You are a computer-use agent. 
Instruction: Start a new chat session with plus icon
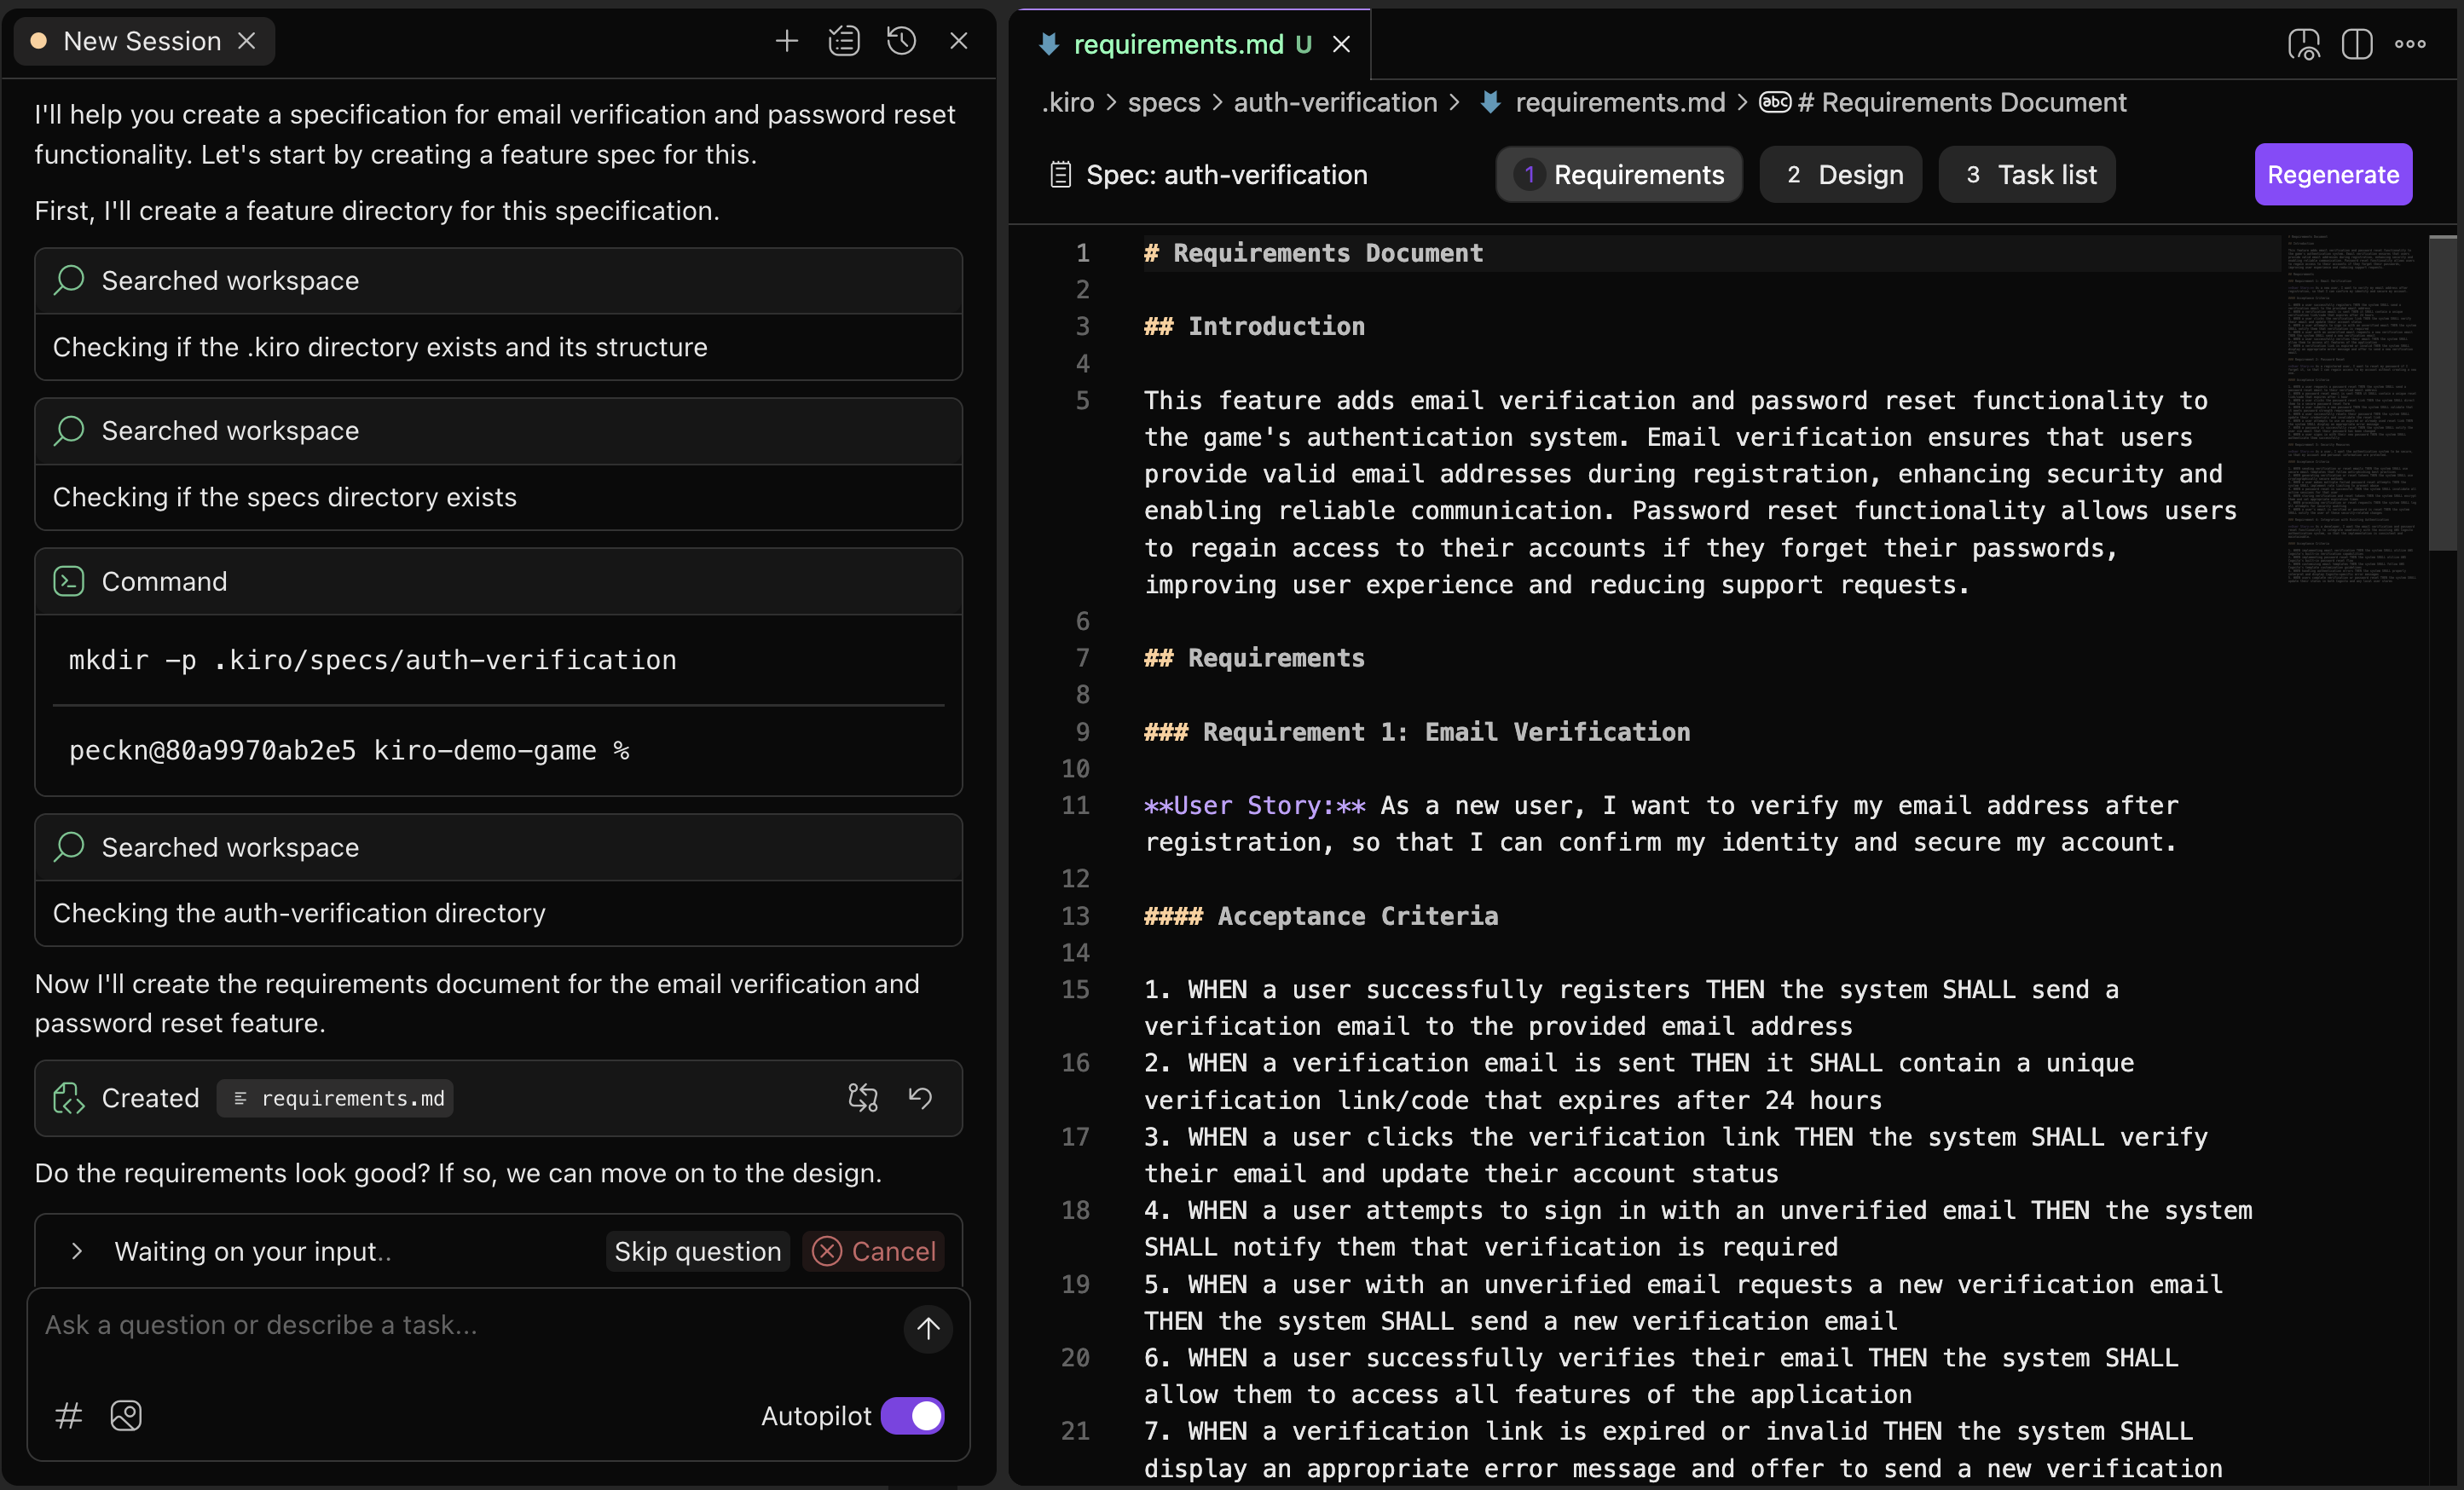[786, 41]
